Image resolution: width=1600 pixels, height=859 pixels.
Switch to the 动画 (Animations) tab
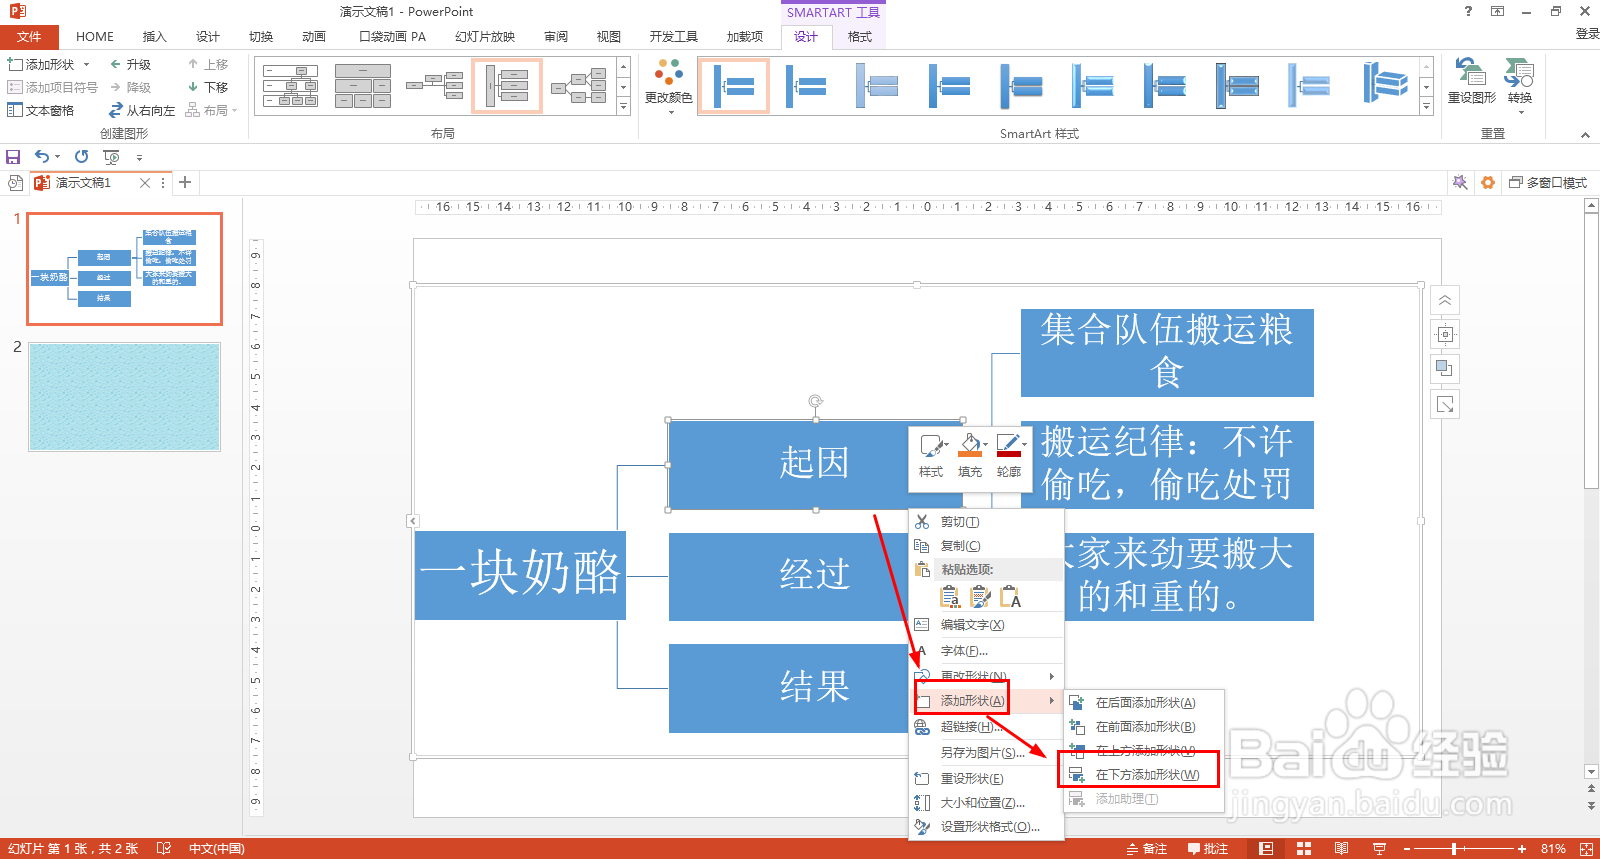pos(314,37)
